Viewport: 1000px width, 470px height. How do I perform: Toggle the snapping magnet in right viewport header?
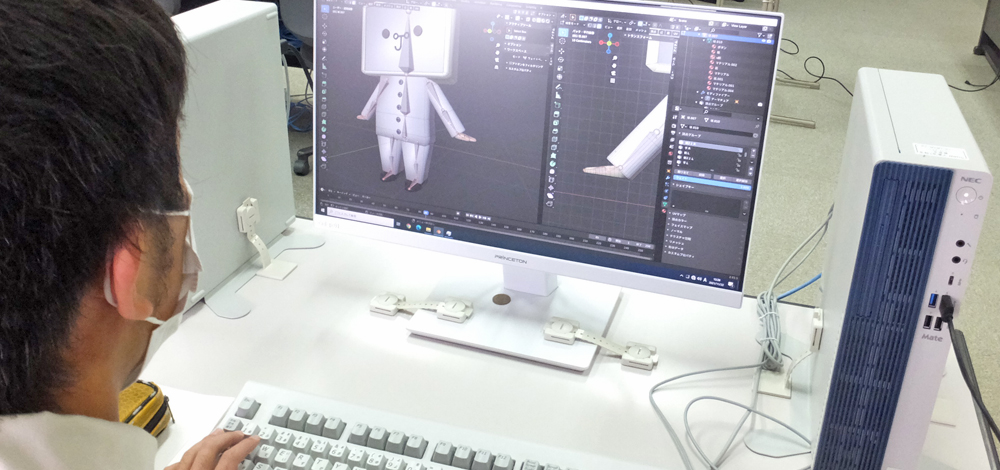click(x=640, y=24)
